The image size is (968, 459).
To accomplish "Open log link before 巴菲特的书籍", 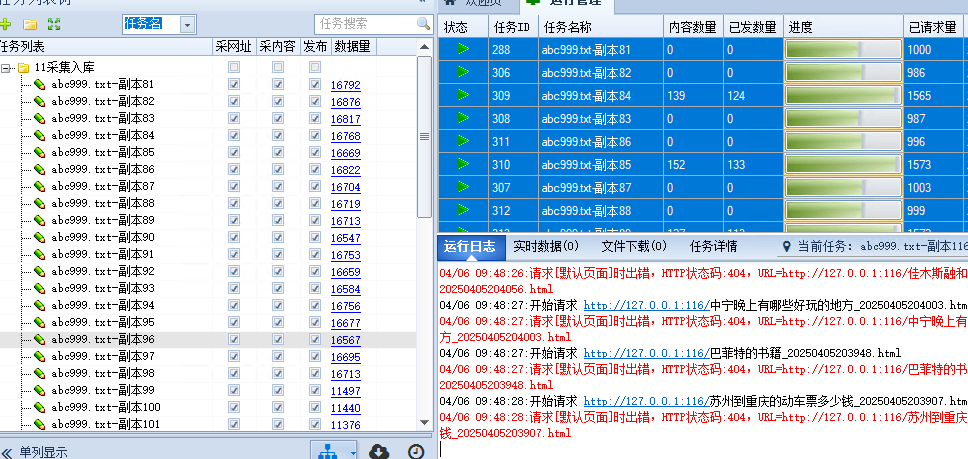I will tap(646, 354).
